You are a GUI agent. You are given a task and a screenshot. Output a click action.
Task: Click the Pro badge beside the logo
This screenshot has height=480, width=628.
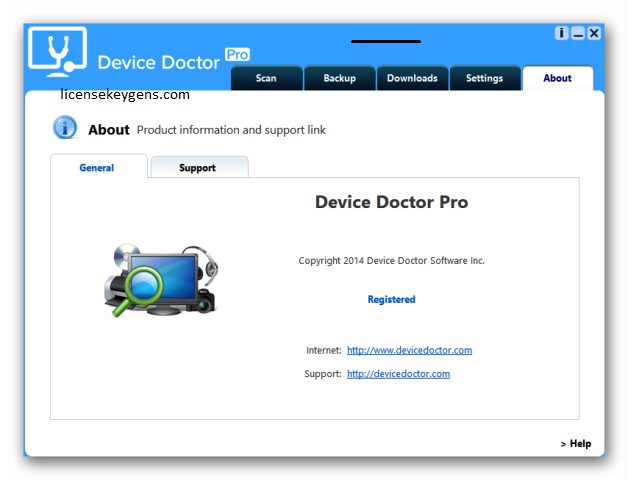pyautogui.click(x=238, y=54)
